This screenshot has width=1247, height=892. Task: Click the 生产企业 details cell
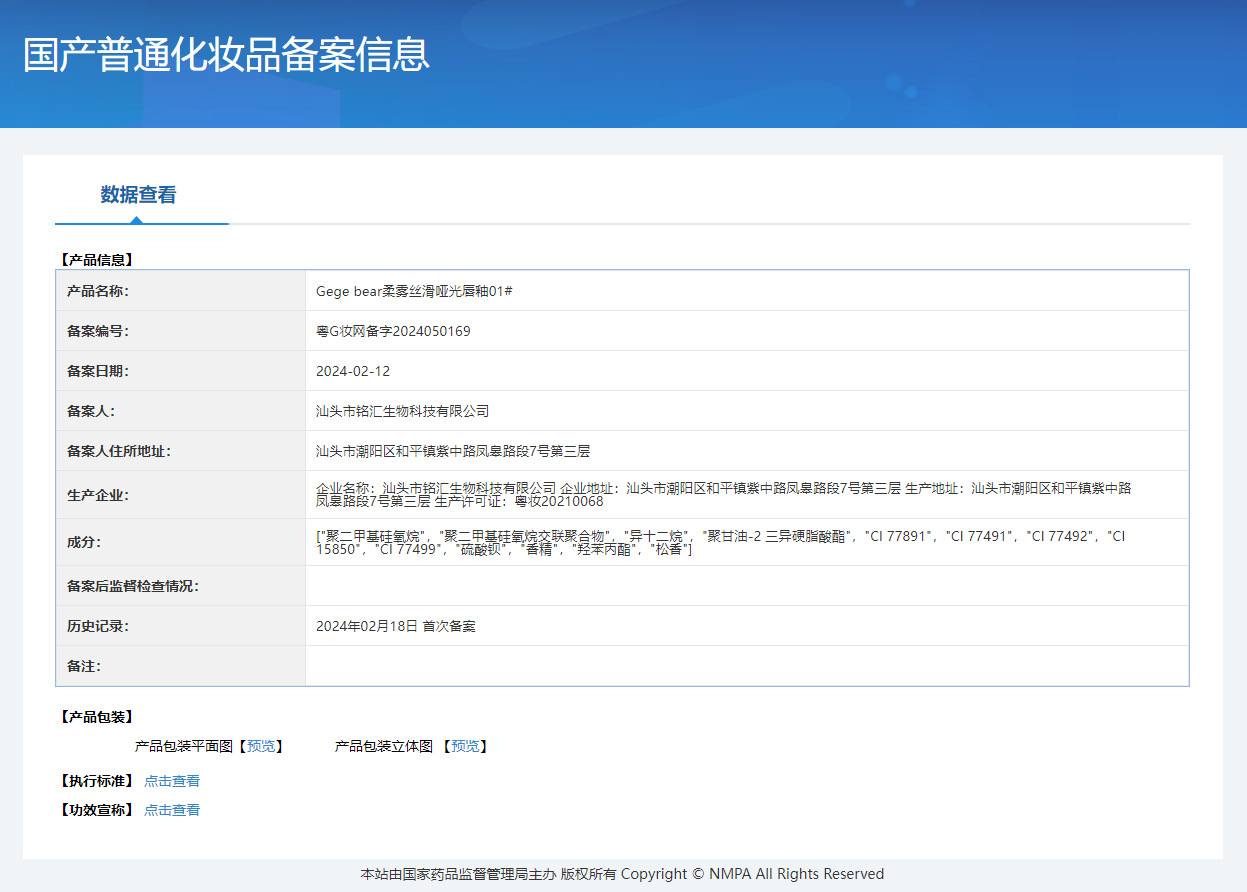pos(747,494)
